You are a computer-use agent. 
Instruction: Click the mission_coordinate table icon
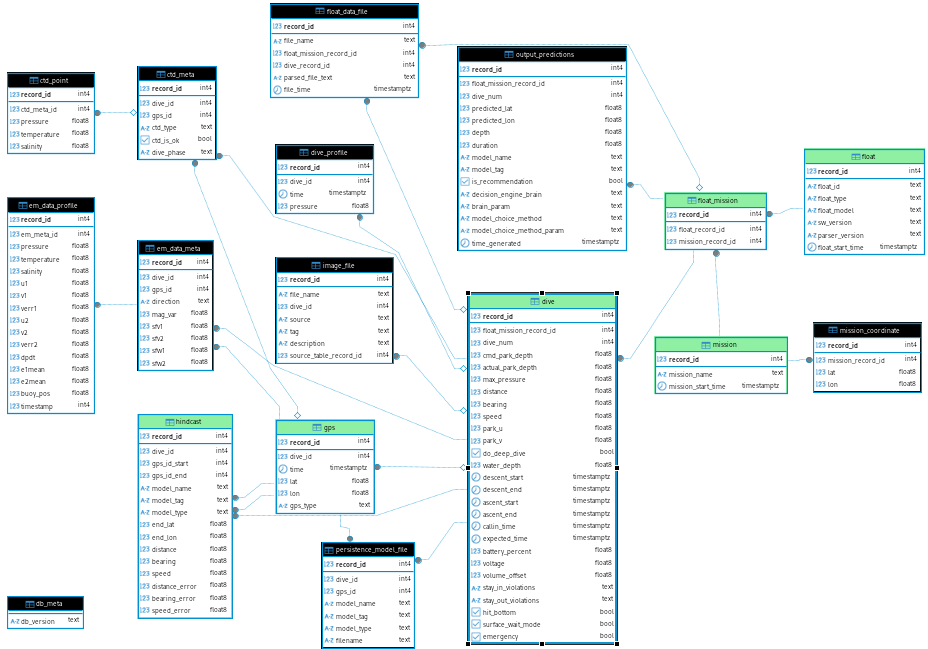pyautogui.click(x=833, y=331)
